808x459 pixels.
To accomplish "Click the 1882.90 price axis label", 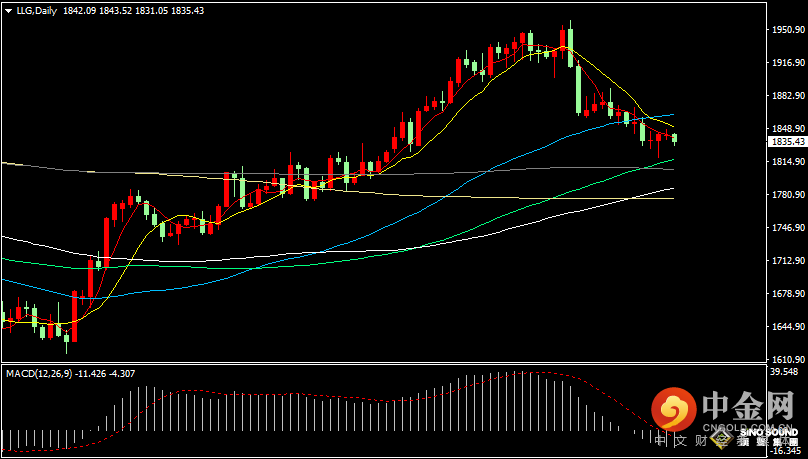I will pos(788,96).
